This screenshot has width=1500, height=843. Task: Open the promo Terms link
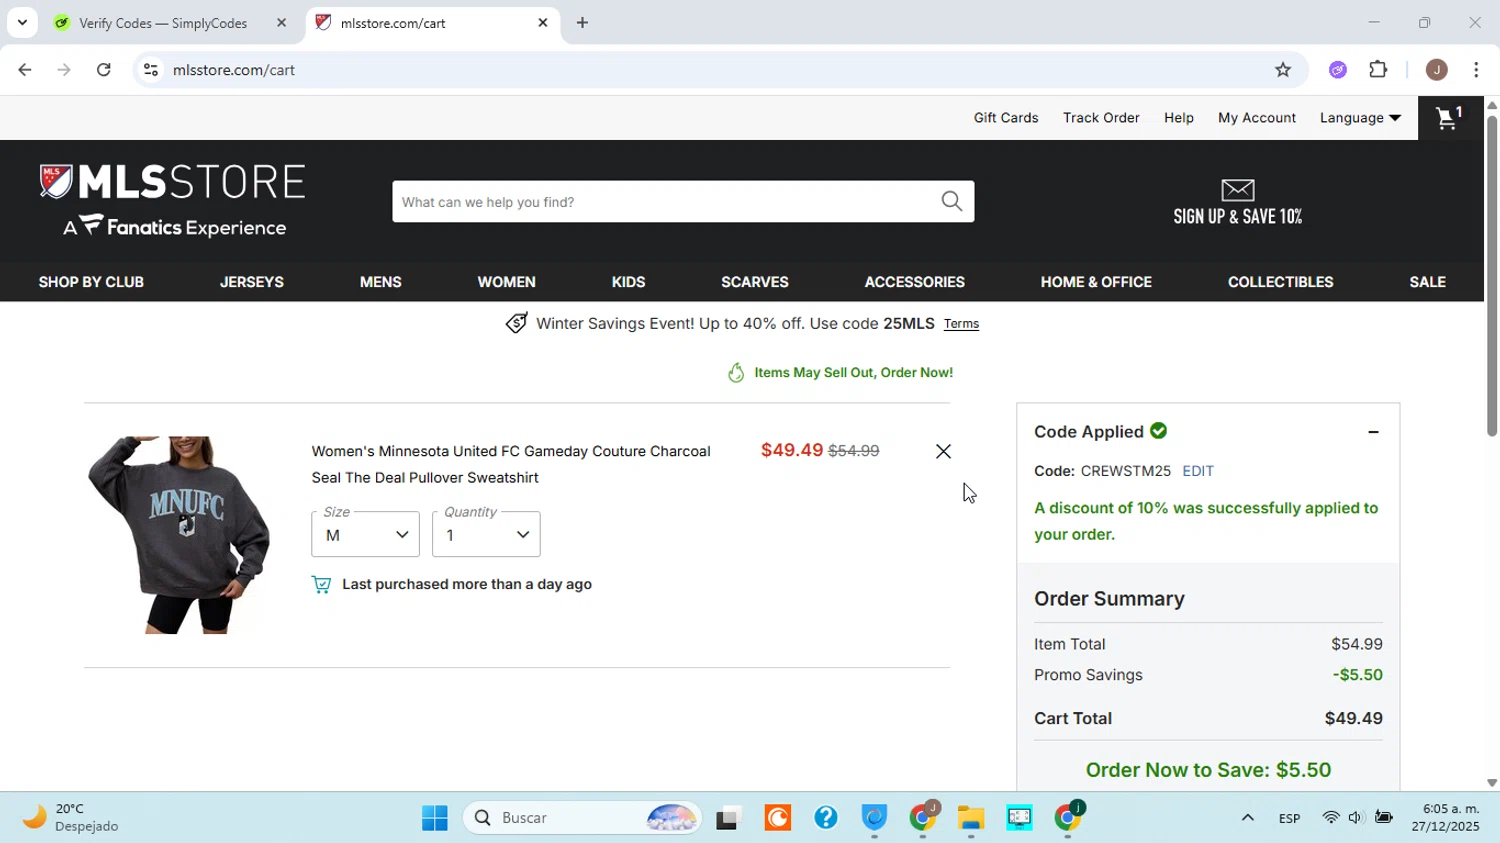(x=961, y=324)
